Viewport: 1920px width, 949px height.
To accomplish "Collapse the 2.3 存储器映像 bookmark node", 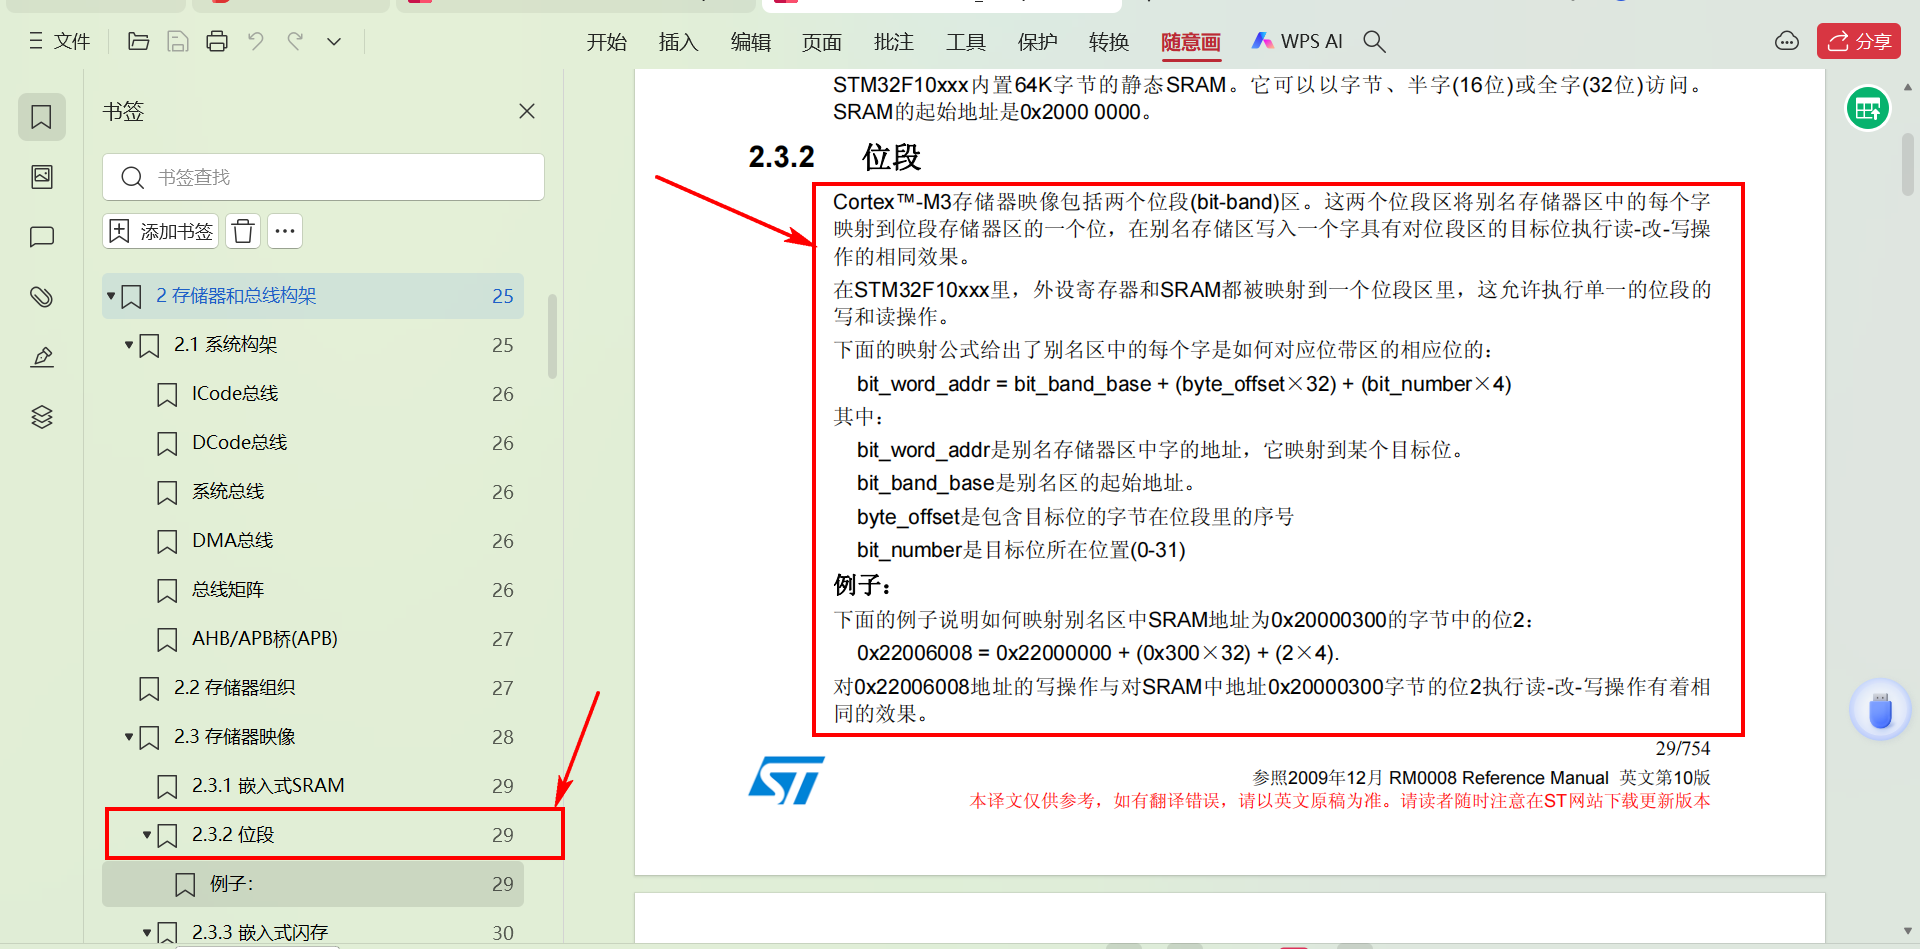I will coord(129,737).
